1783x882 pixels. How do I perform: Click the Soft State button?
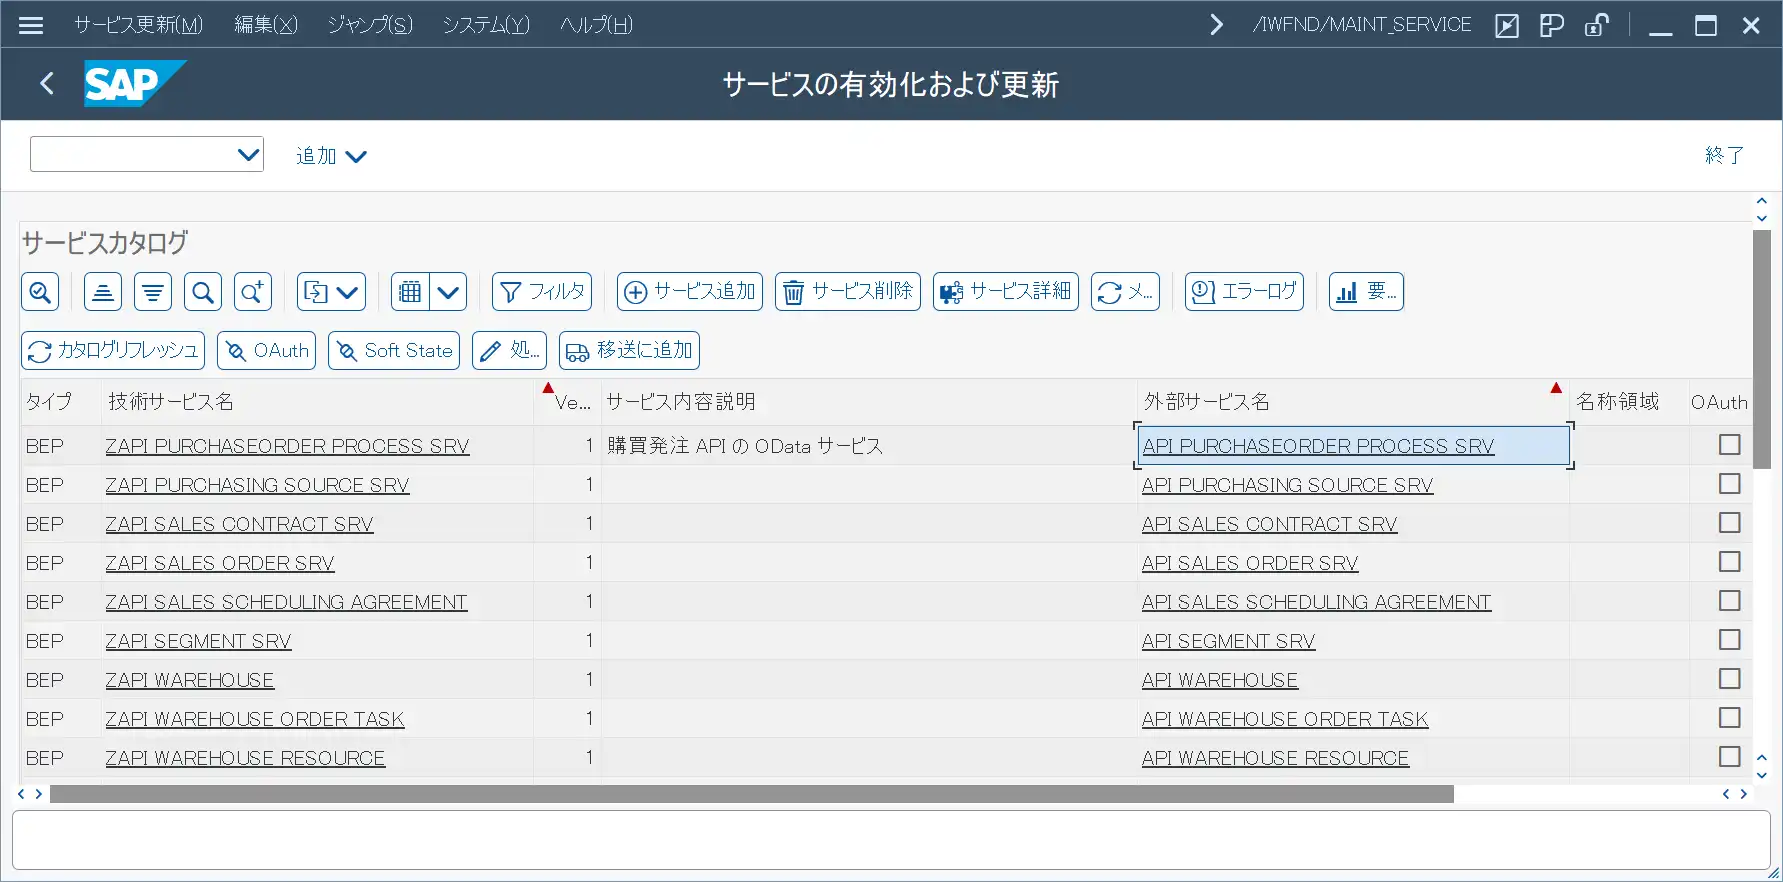[394, 351]
